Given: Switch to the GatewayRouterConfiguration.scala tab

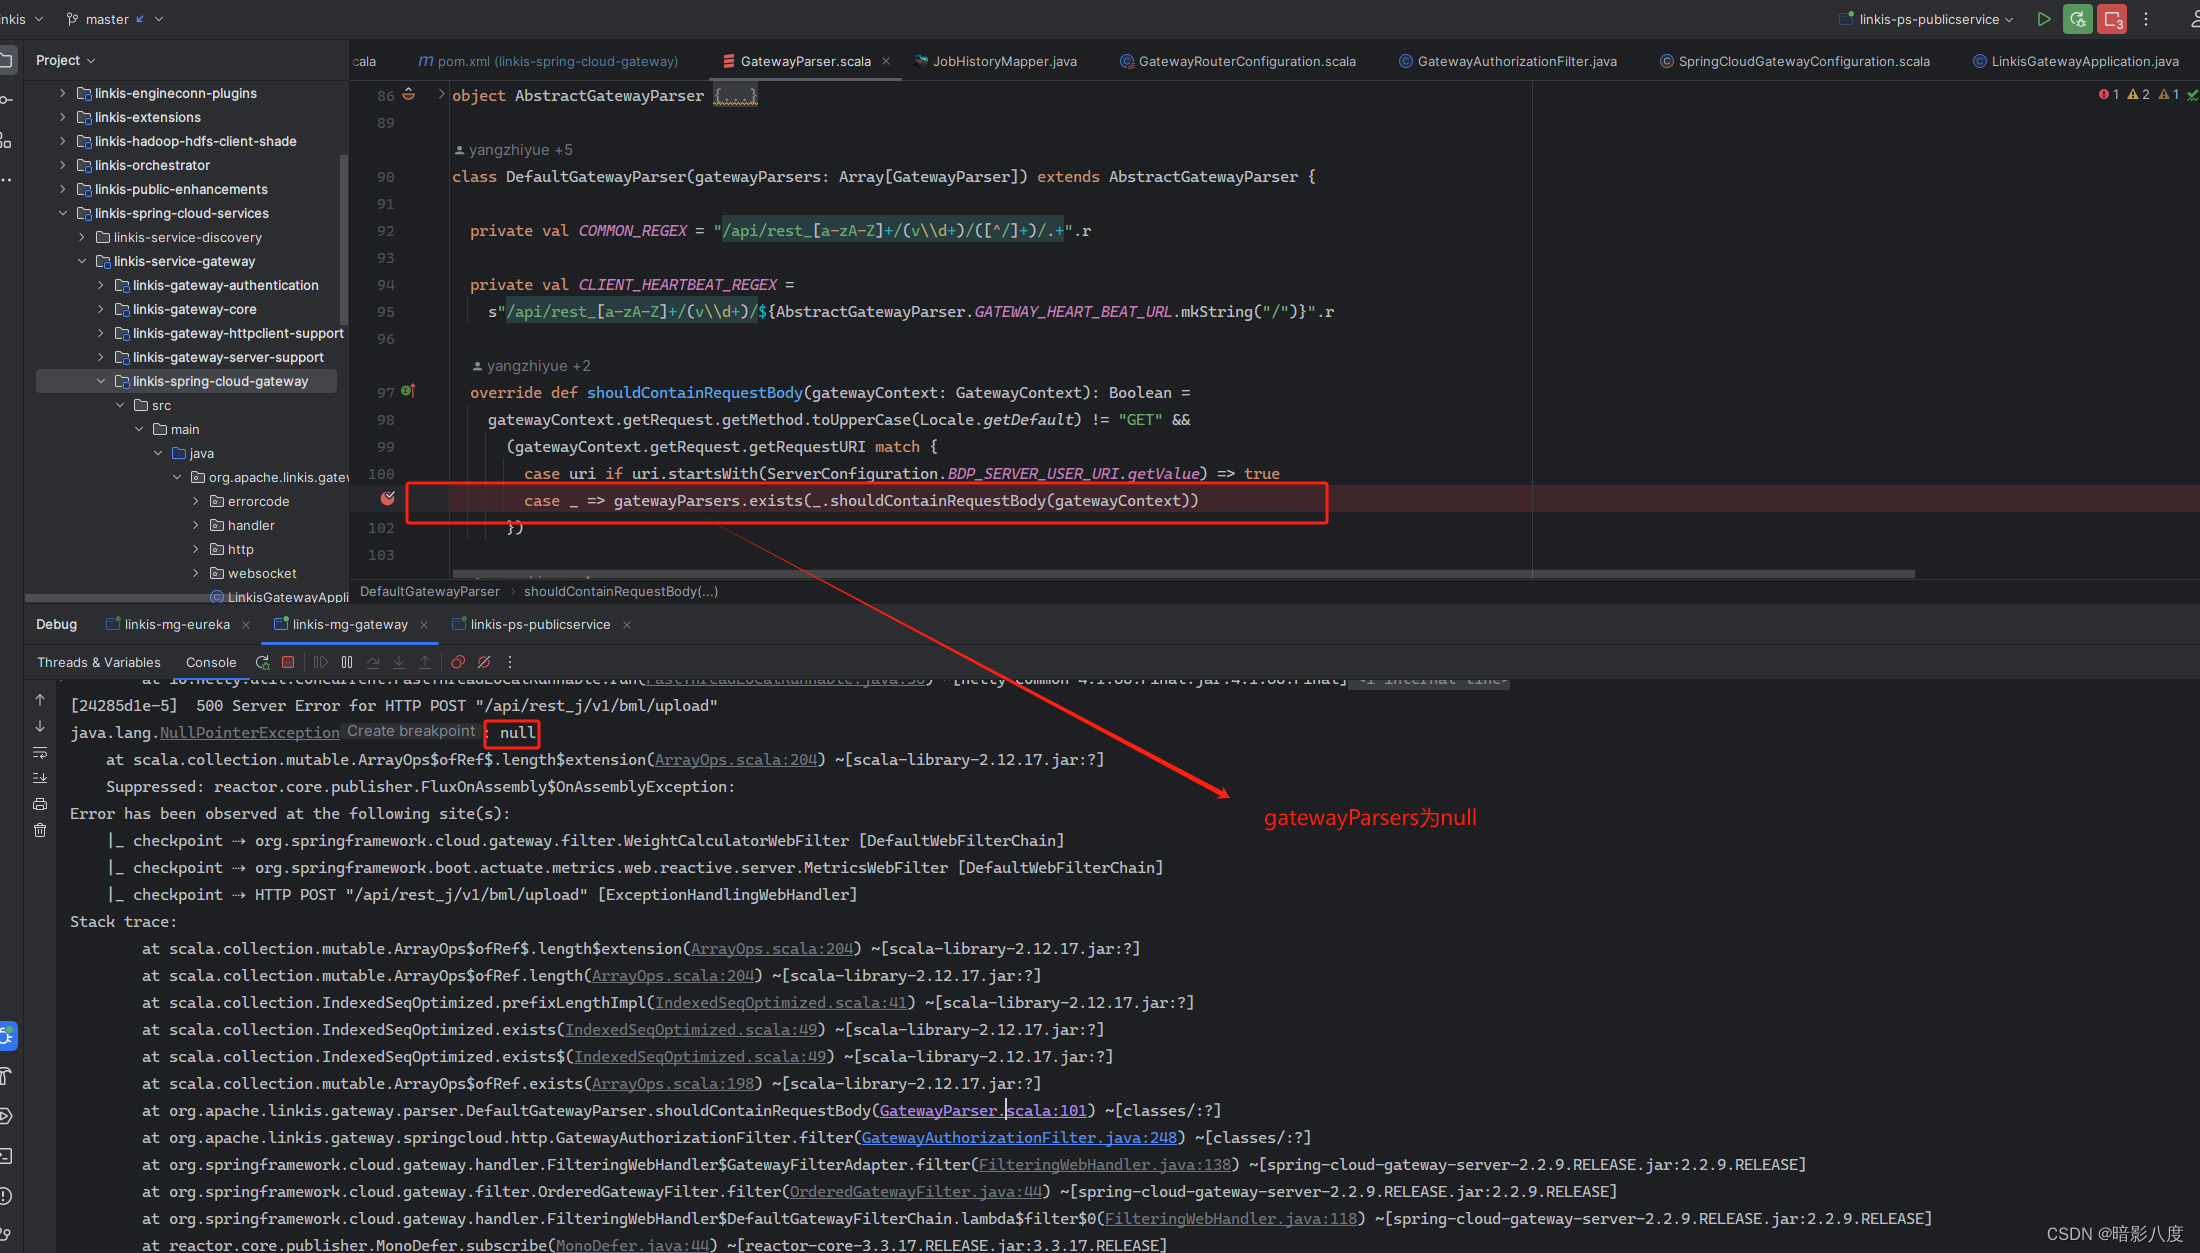Looking at the screenshot, I should [1237, 61].
